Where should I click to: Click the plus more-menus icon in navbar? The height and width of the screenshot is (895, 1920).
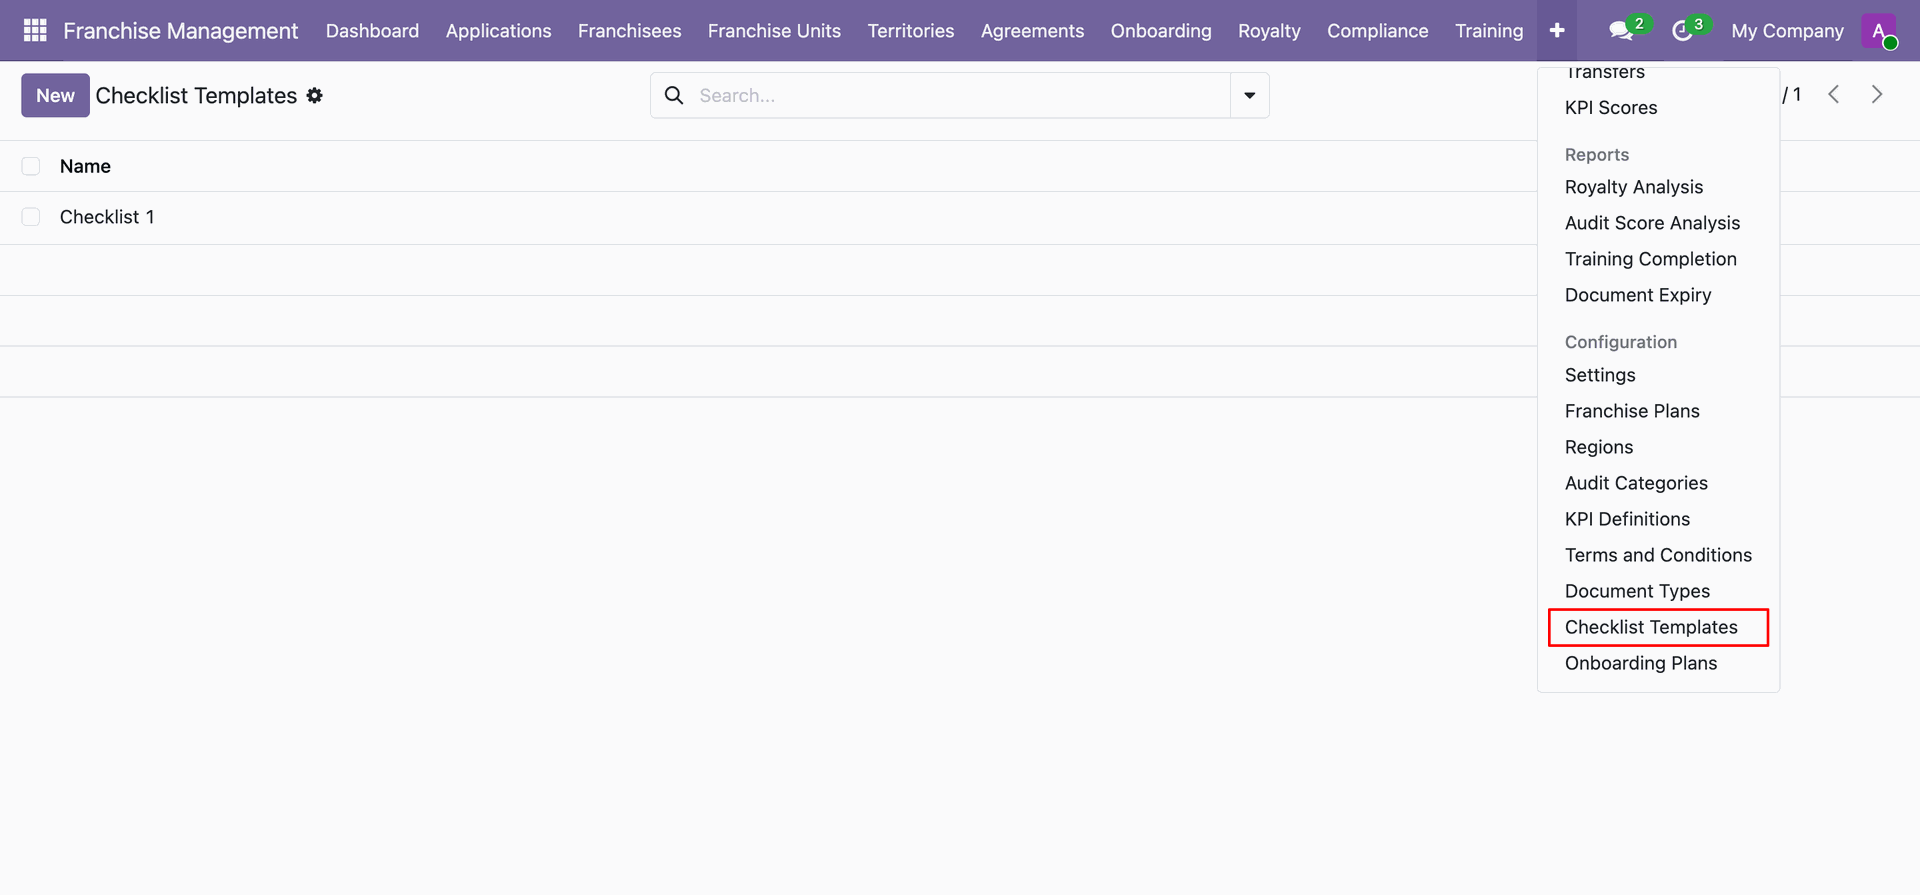[x=1557, y=30]
